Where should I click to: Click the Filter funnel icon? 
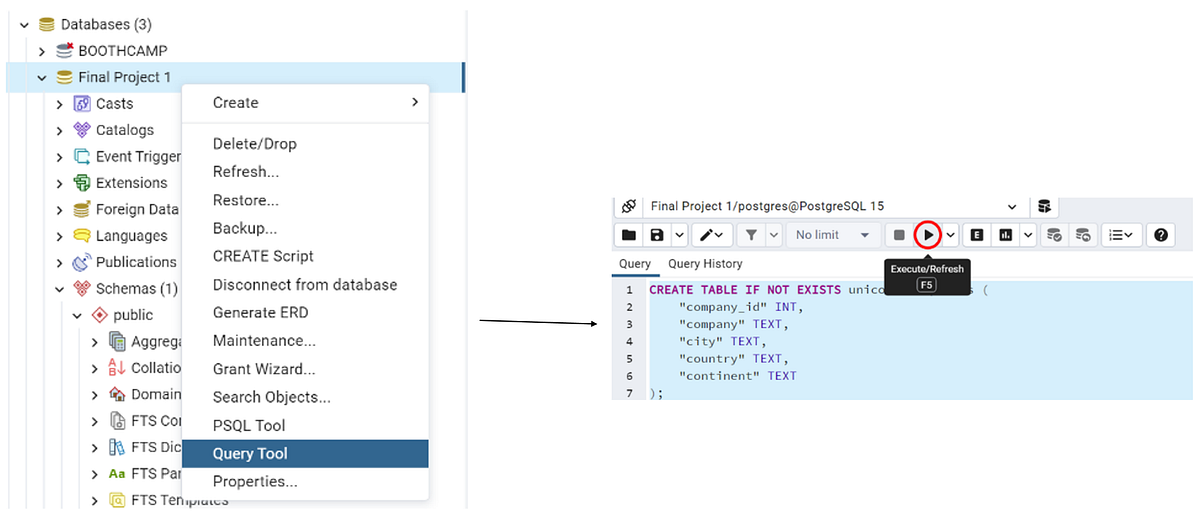(x=751, y=235)
